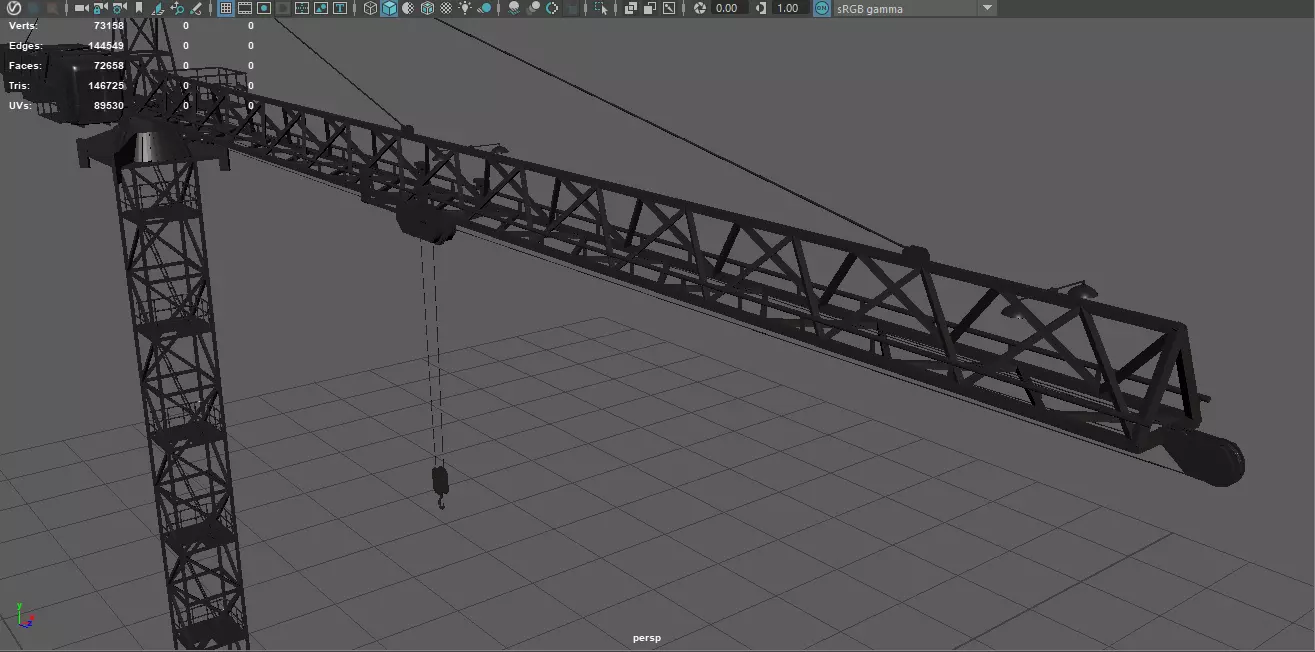Toggle X-Ray Active Components icon
The image size is (1315, 652).
pos(648,8)
